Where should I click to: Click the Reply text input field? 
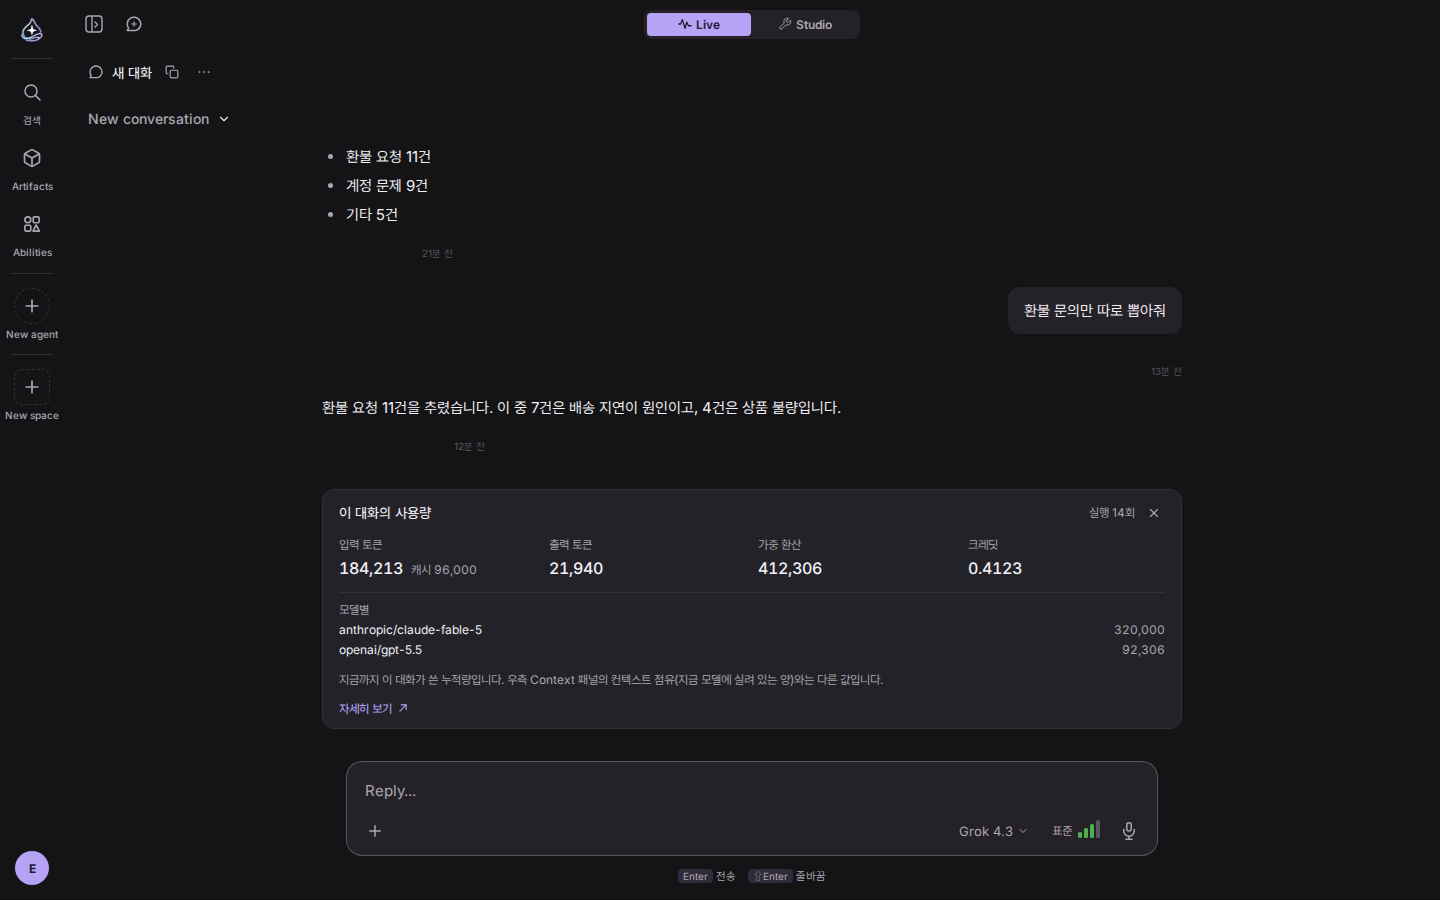pos(752,790)
